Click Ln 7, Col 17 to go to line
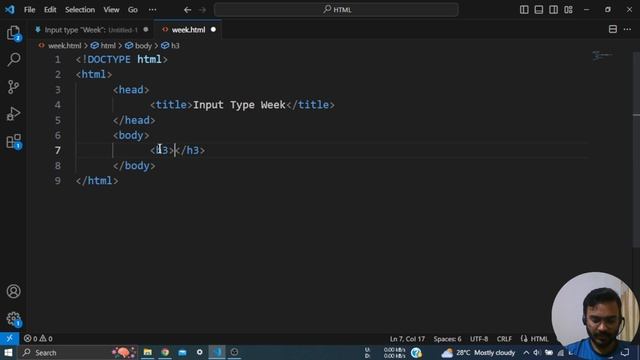This screenshot has width=640, height=360. 407,339
